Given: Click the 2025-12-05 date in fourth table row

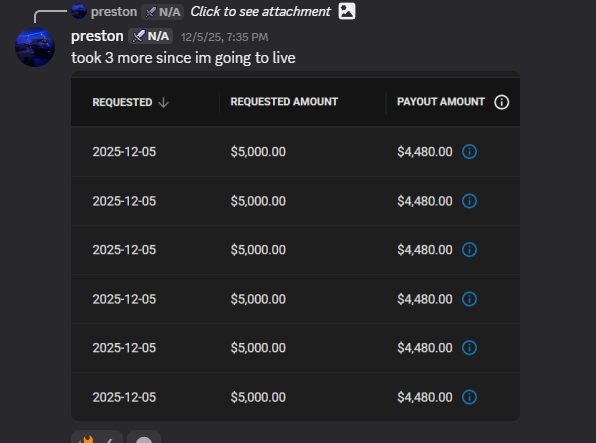Looking at the screenshot, I should 124,299.
